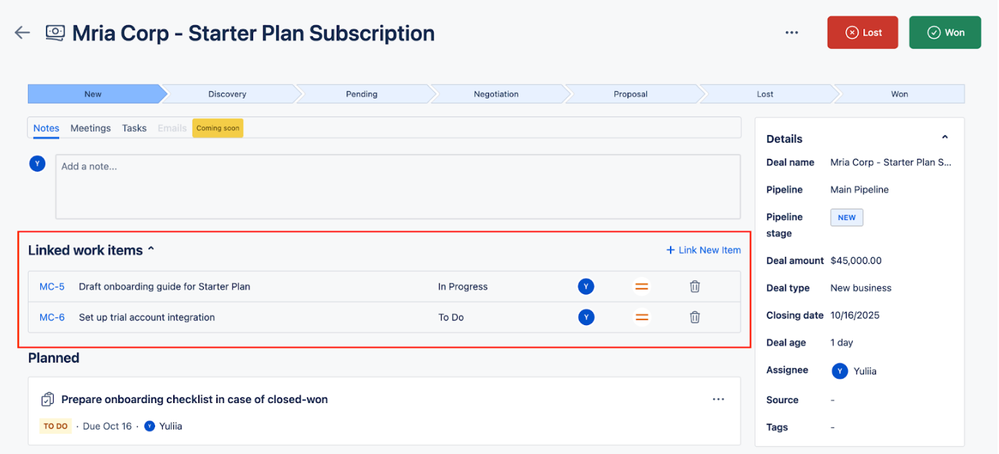Click the deal icon beside the title
Screen dimensions: 999x454
pyautogui.click(x=55, y=33)
